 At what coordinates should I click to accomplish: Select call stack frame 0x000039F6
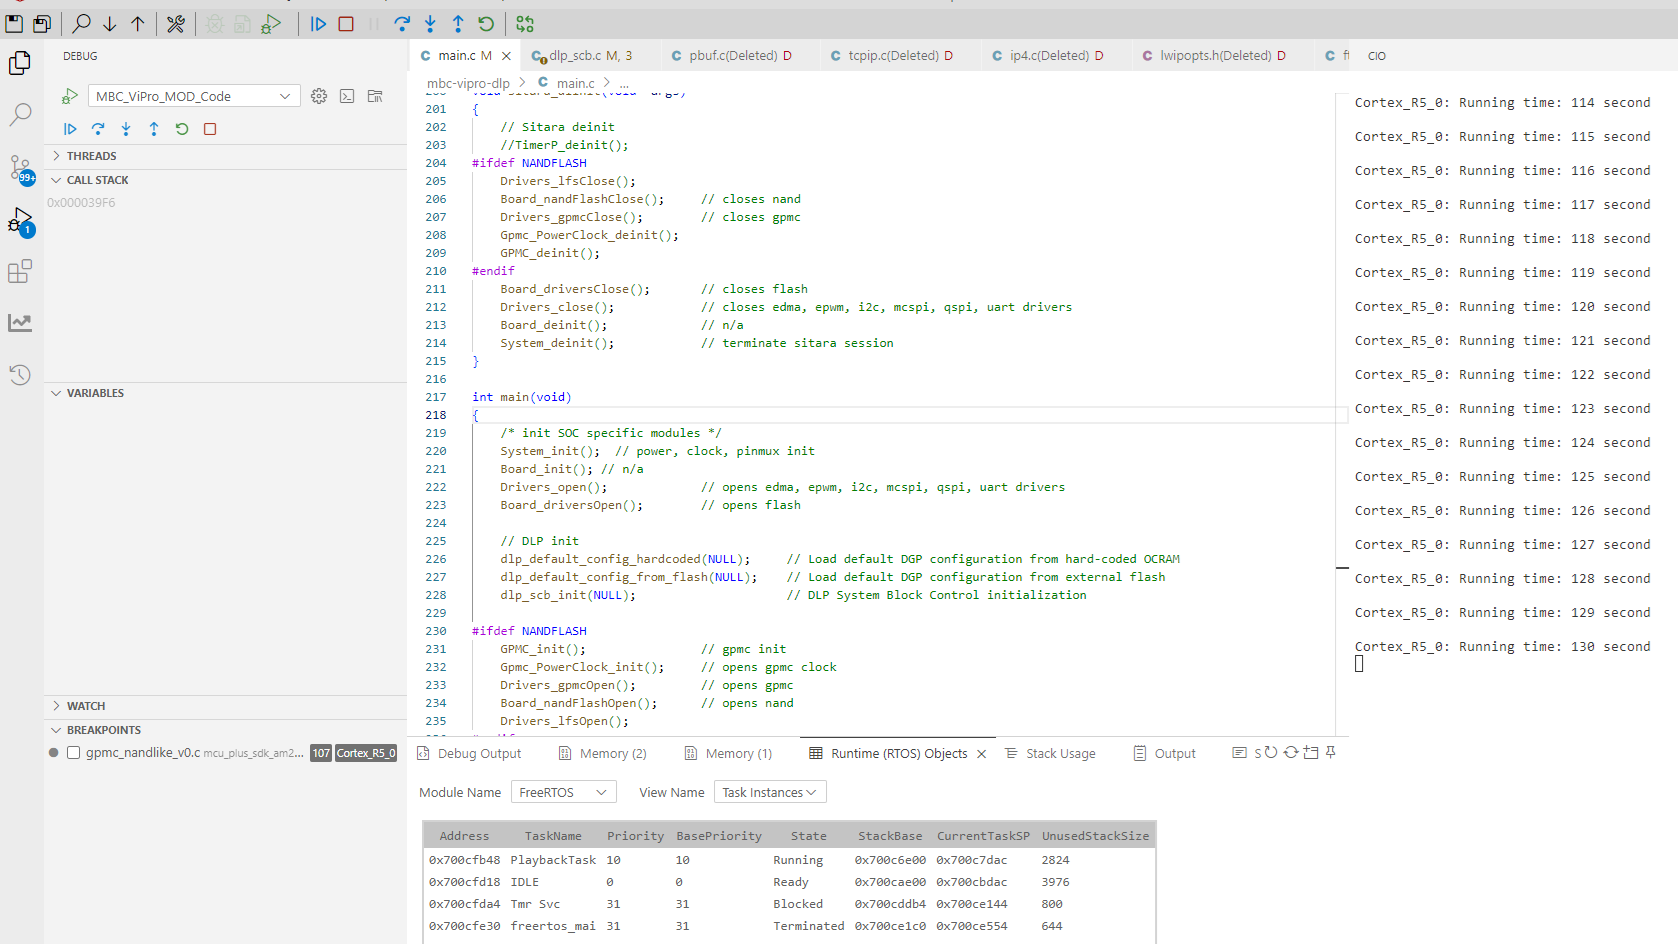click(x=81, y=203)
